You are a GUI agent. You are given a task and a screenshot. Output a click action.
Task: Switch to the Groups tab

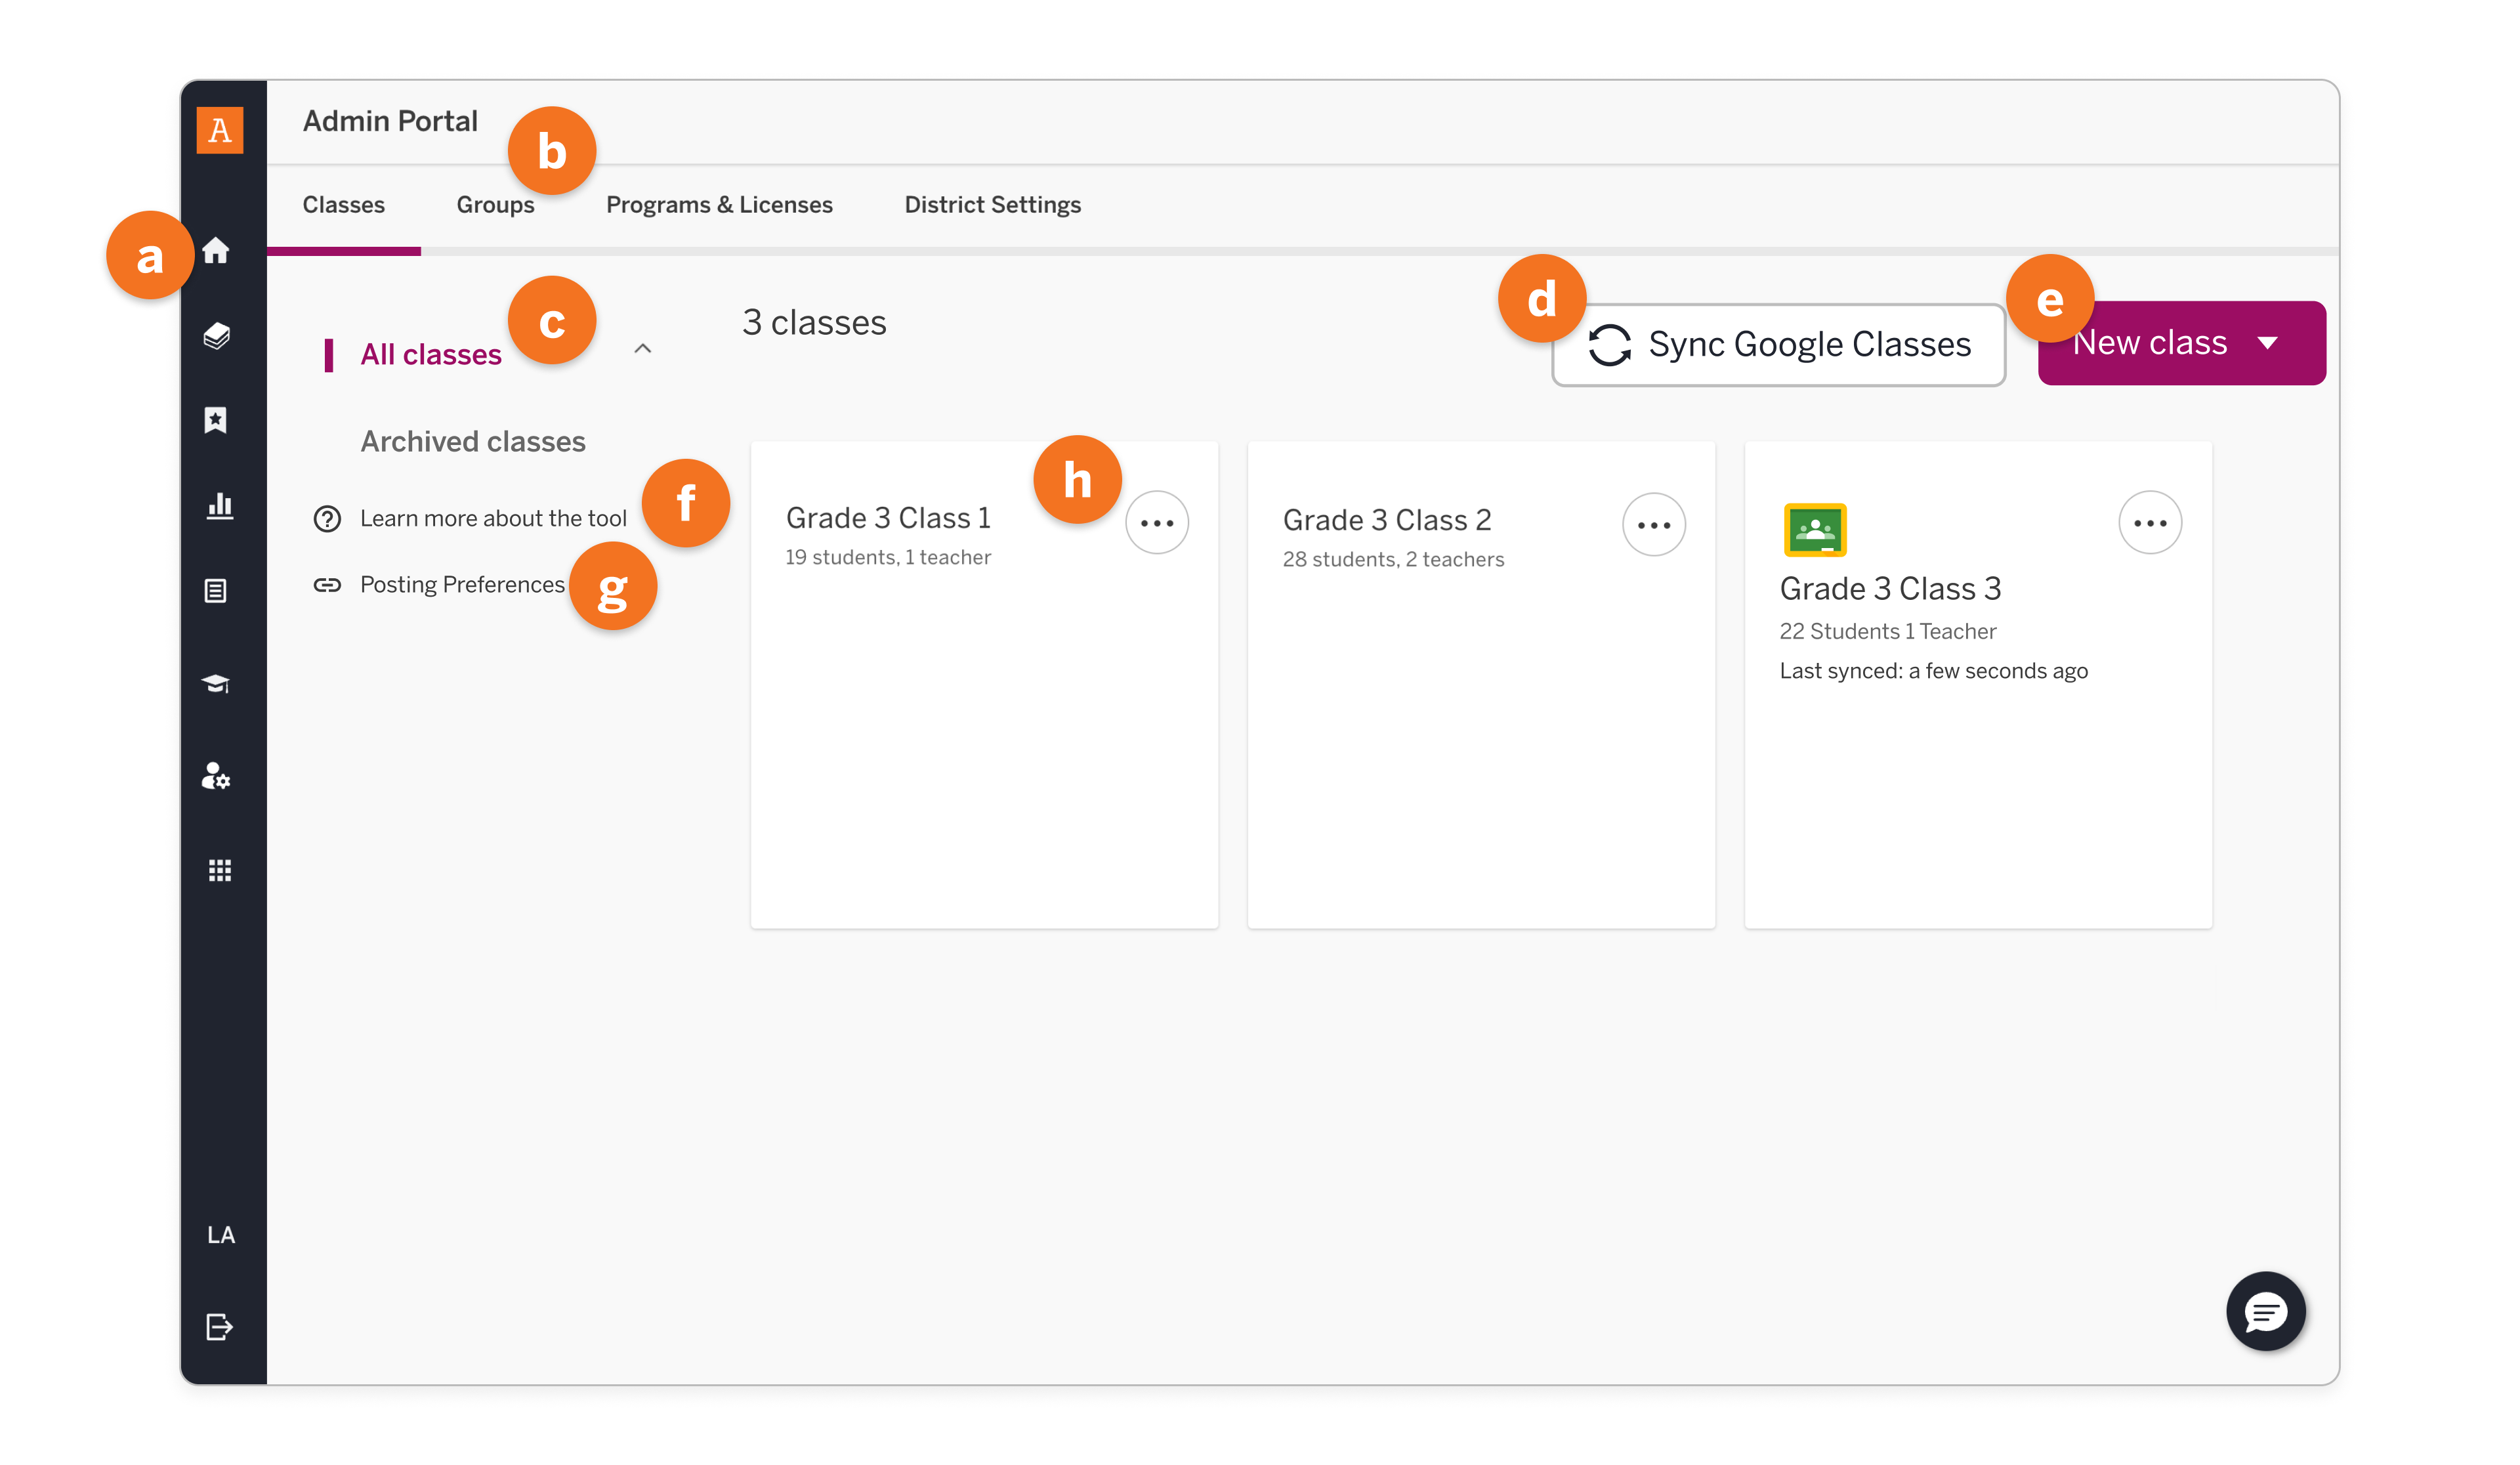click(x=495, y=205)
